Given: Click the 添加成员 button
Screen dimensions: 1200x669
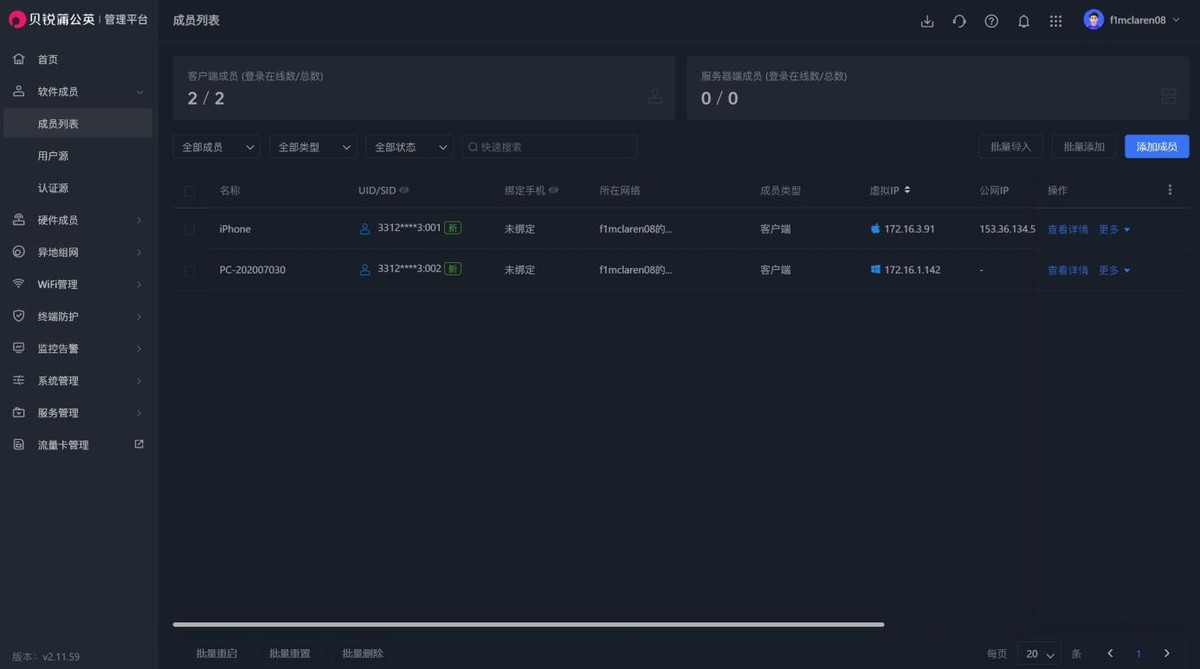Looking at the screenshot, I should (1157, 146).
